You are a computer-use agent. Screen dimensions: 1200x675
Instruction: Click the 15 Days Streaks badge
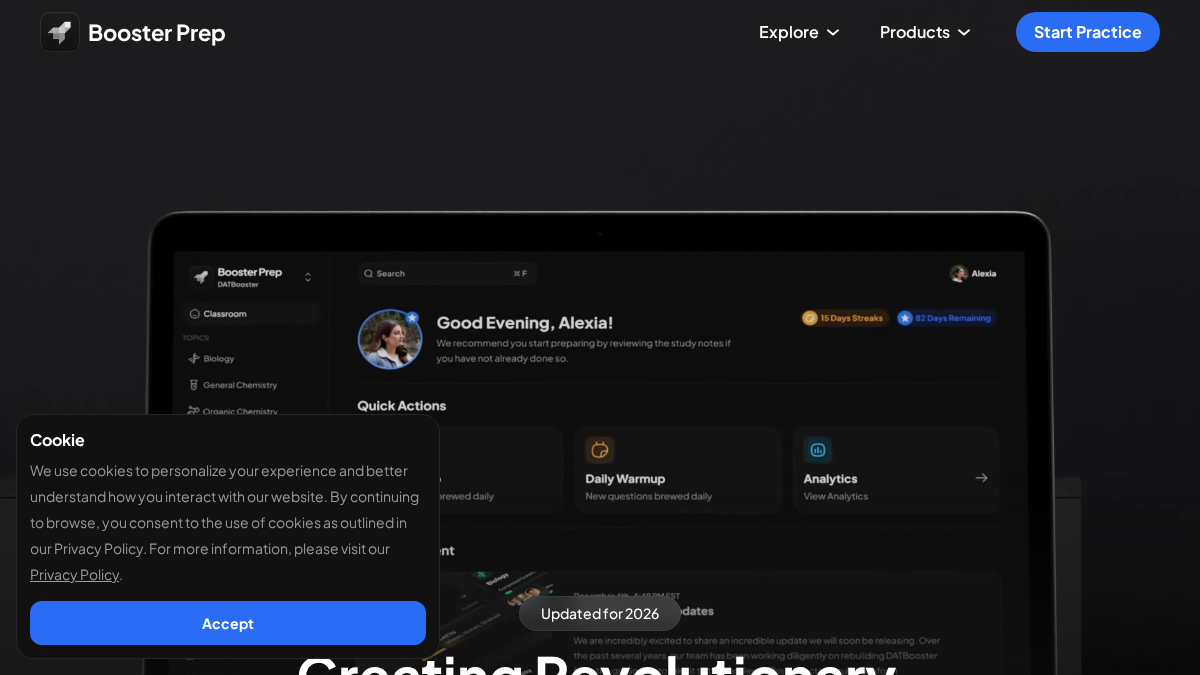click(843, 318)
